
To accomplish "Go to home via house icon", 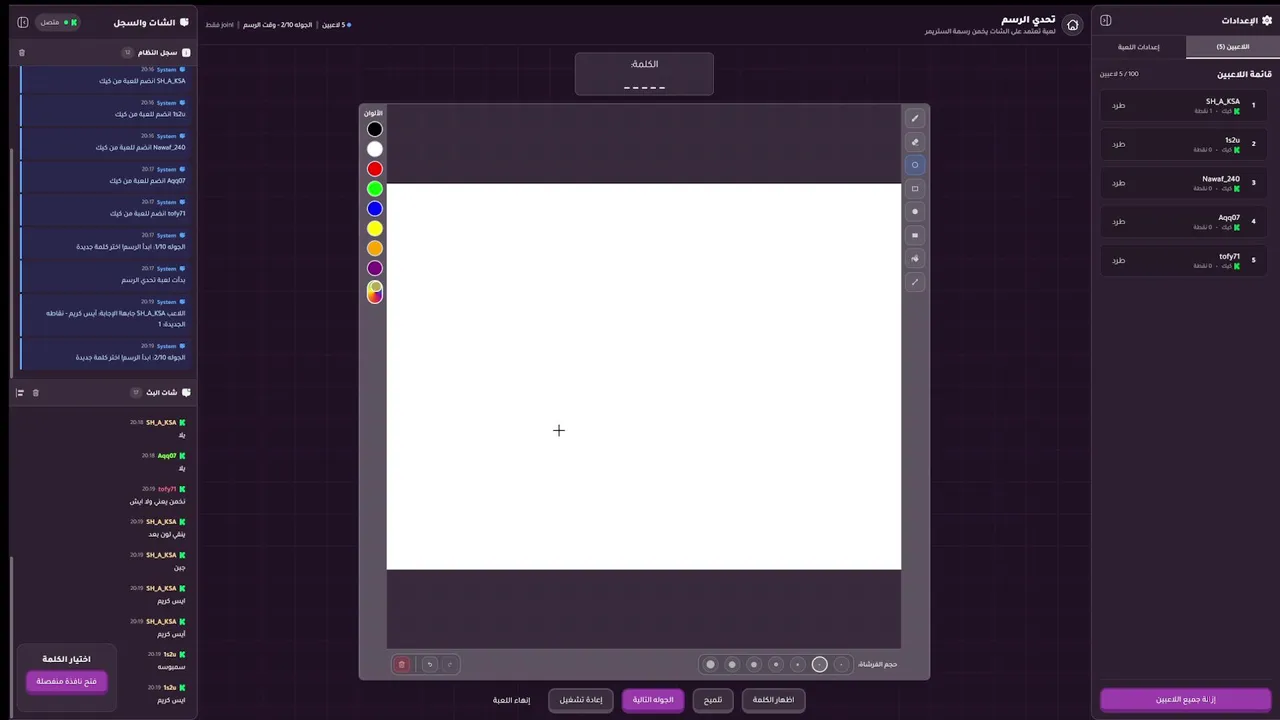I will coord(1073,25).
